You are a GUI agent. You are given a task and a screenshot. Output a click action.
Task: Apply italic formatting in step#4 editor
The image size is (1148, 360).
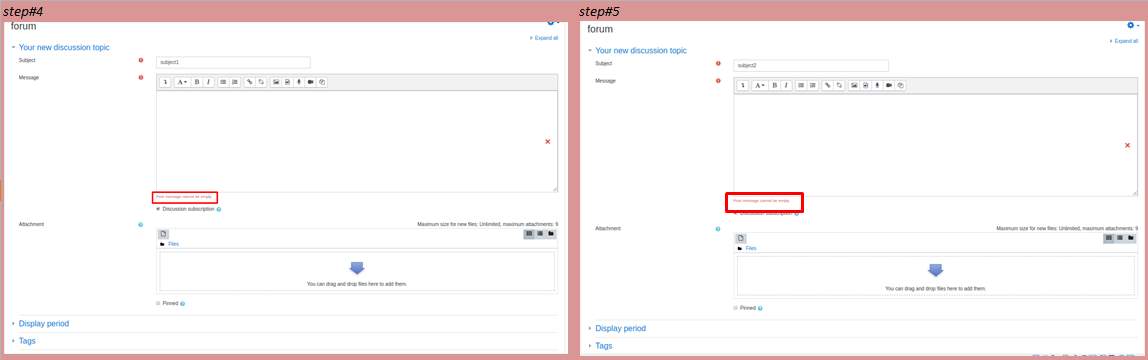pyautogui.click(x=209, y=83)
